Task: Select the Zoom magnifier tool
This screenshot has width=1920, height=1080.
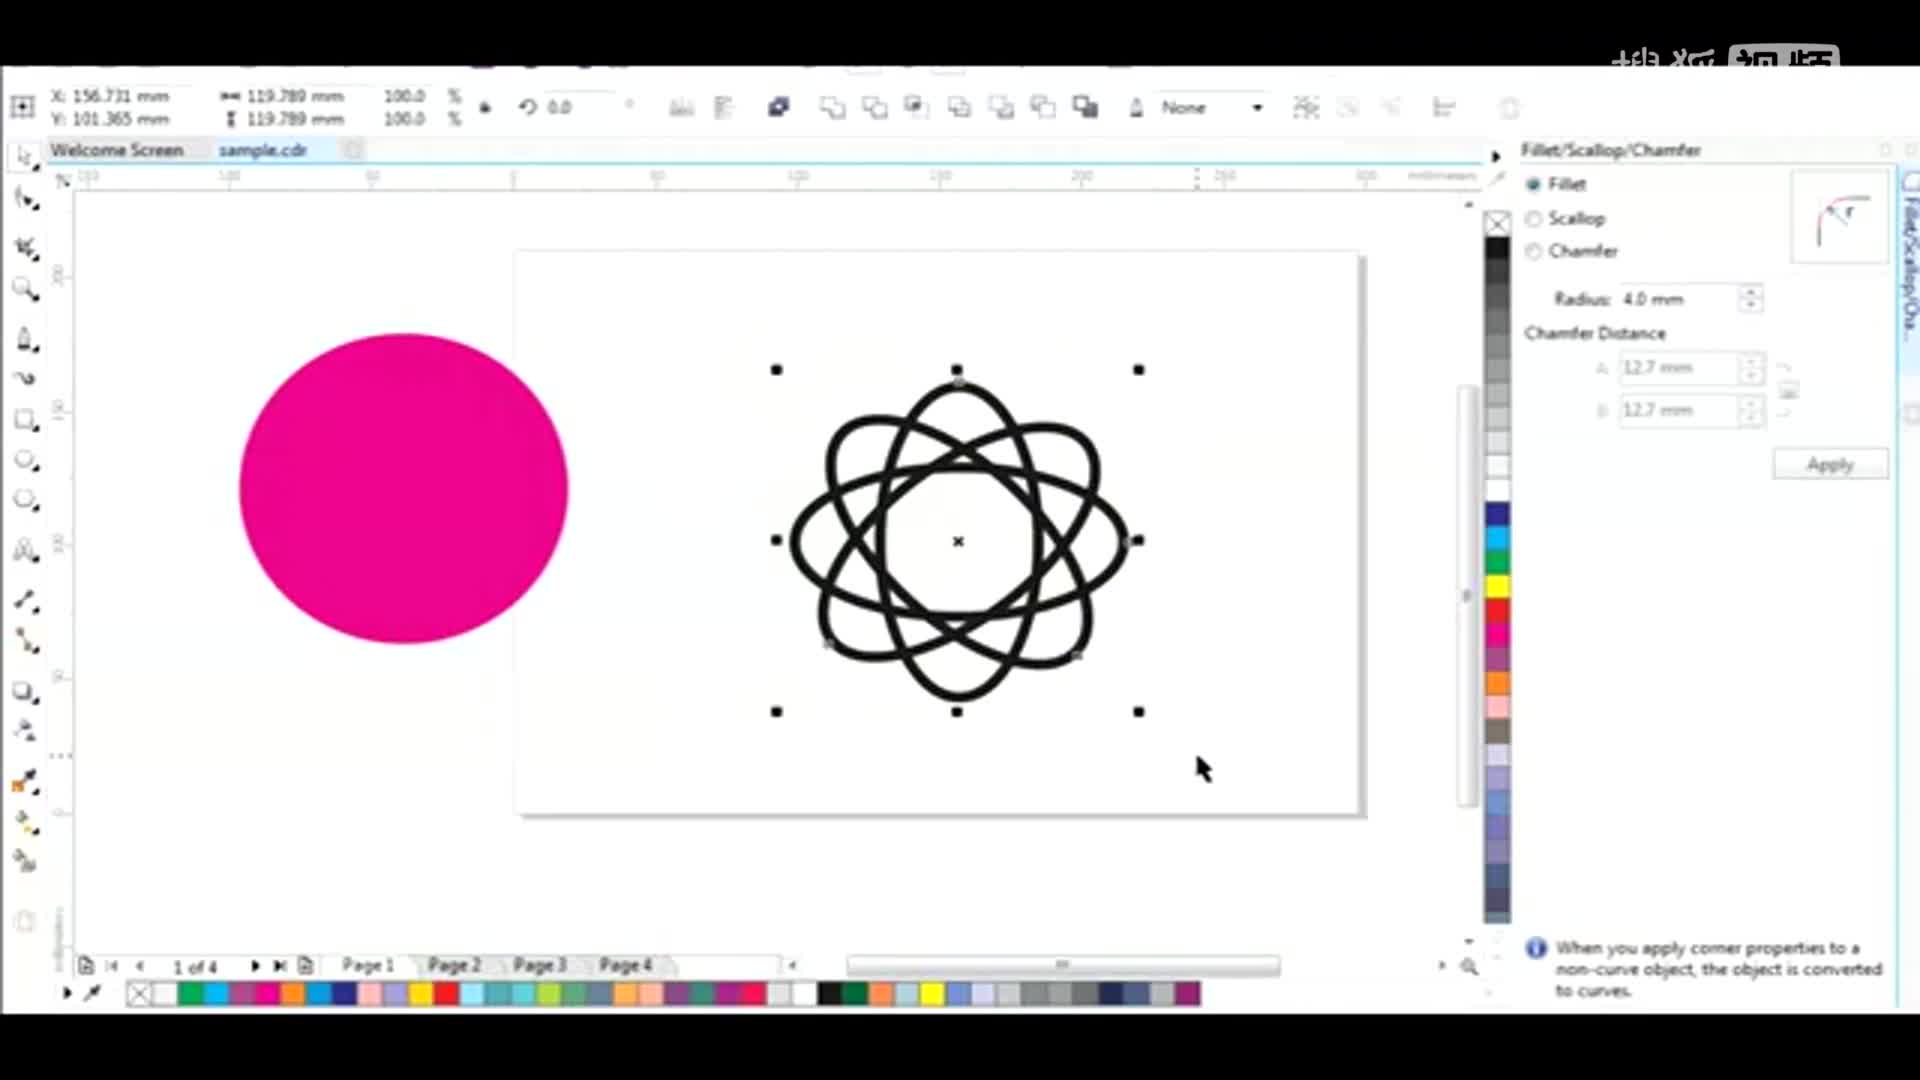Action: 26,290
